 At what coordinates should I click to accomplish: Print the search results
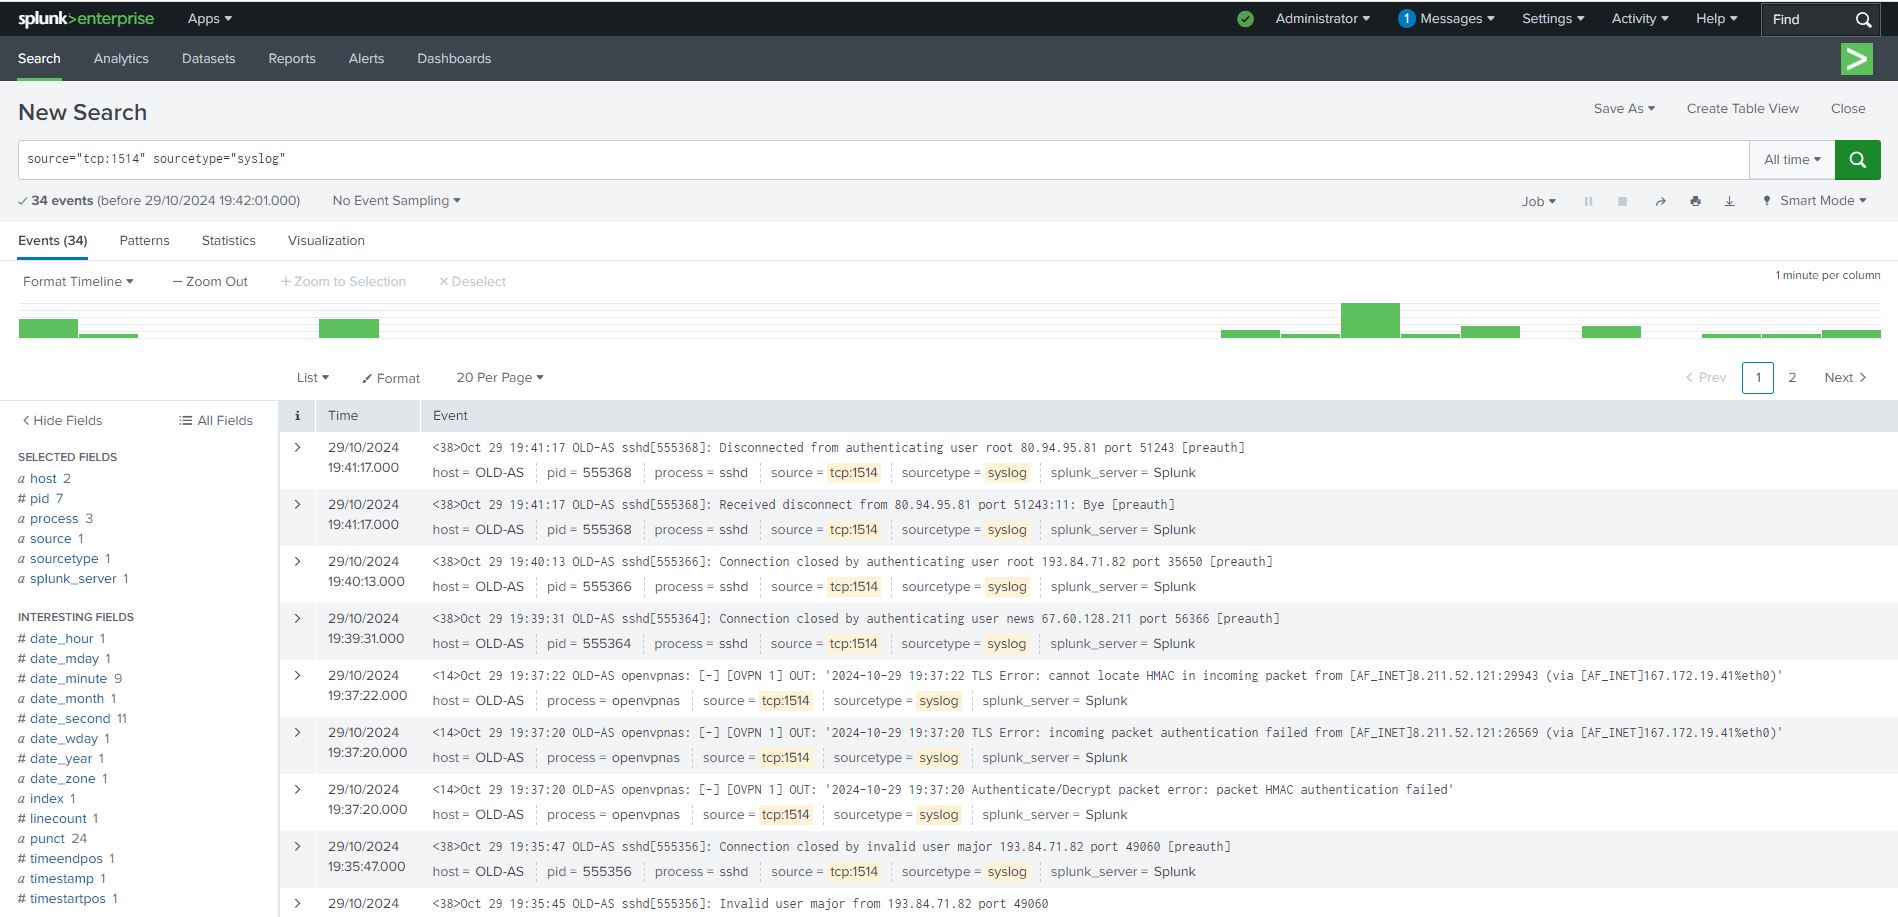1695,201
